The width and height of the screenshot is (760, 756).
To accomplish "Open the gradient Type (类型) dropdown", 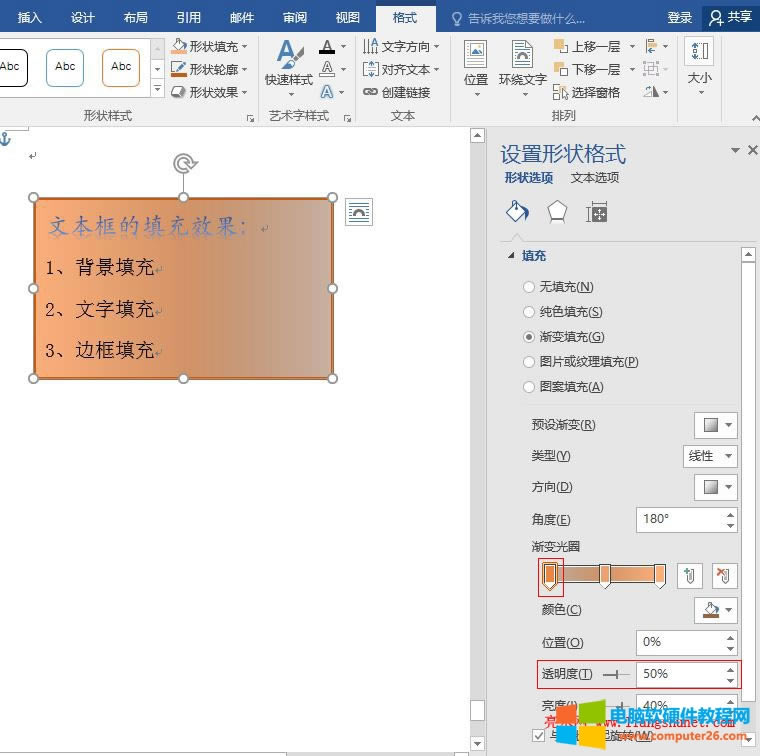I will (711, 456).
